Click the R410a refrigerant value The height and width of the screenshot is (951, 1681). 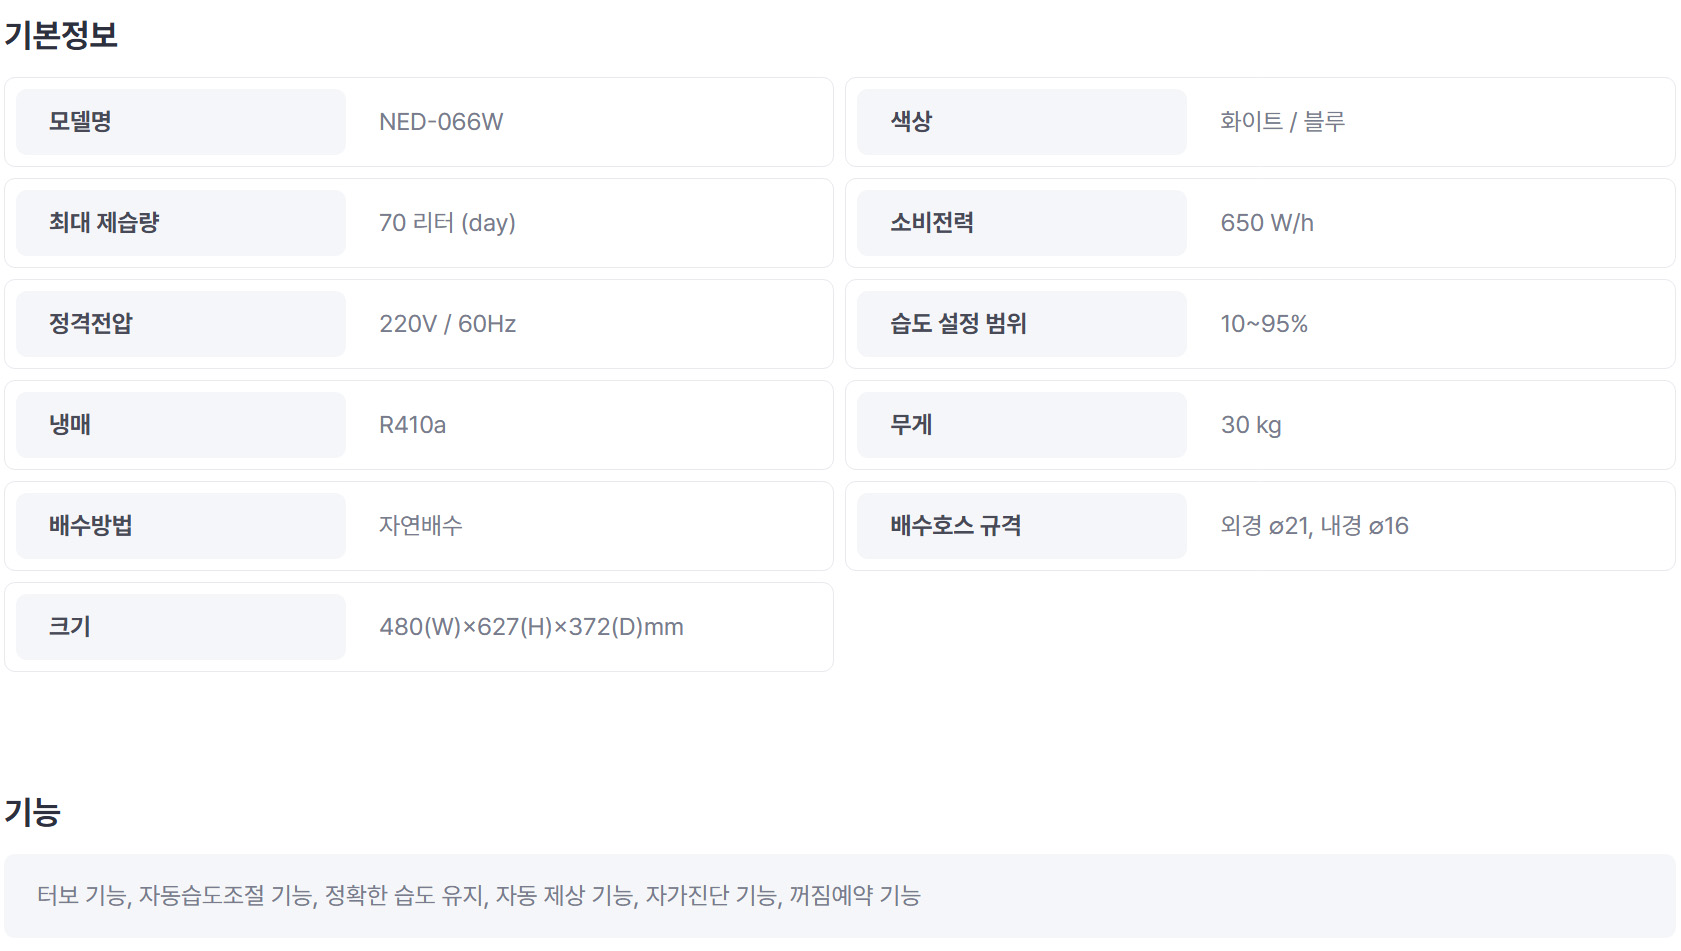[412, 425]
